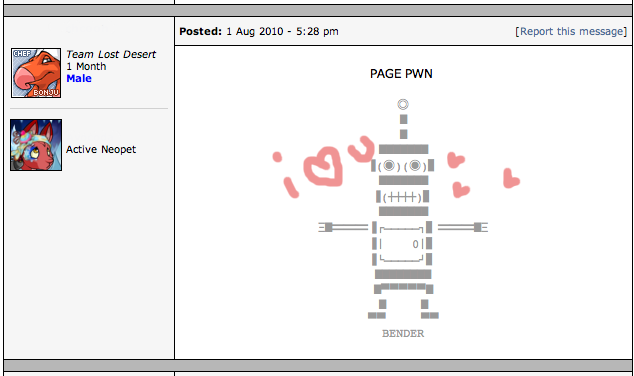Click the Posted date 1 Aug 2010
The width and height of the screenshot is (634, 376).
click(x=255, y=32)
